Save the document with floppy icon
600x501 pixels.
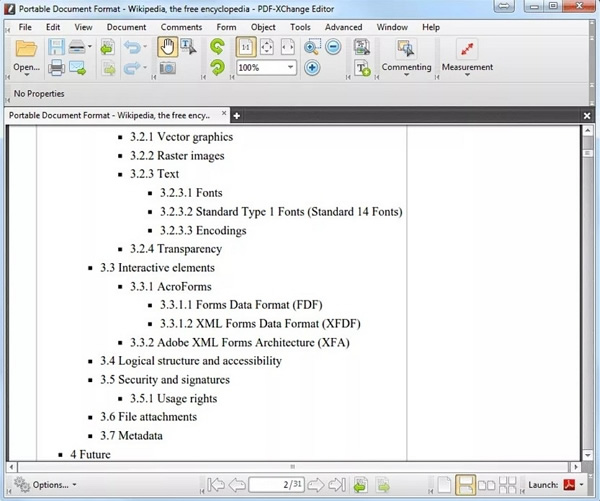pyautogui.click(x=56, y=47)
